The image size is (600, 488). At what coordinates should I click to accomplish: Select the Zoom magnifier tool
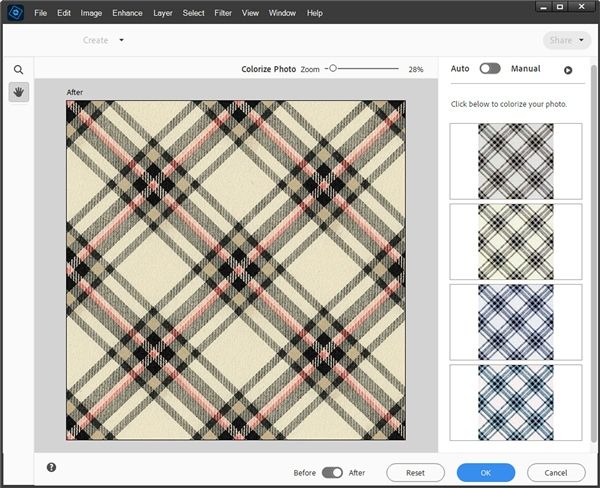pyautogui.click(x=18, y=70)
